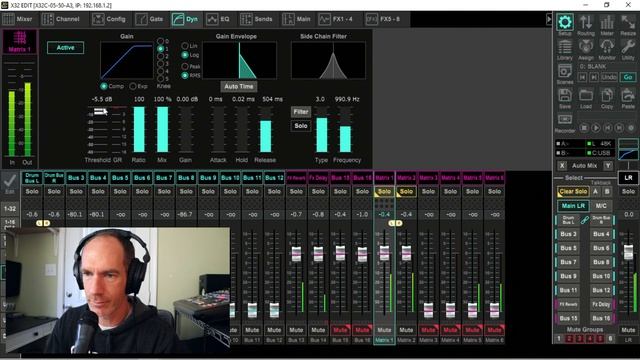The width and height of the screenshot is (640, 360).
Task: Go to next scene arrow
Action: [594, 77]
